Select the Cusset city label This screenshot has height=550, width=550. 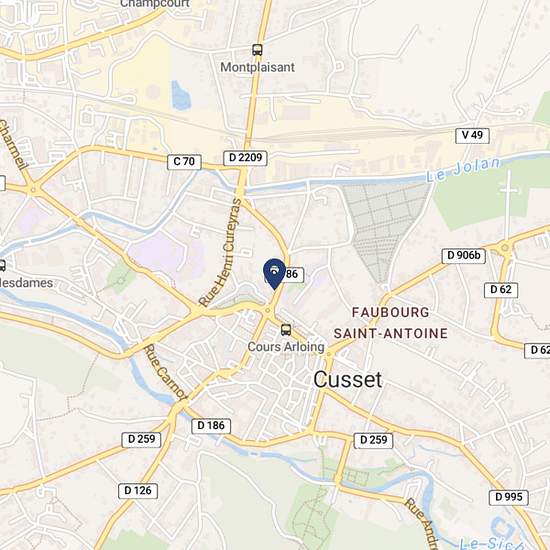click(x=348, y=380)
